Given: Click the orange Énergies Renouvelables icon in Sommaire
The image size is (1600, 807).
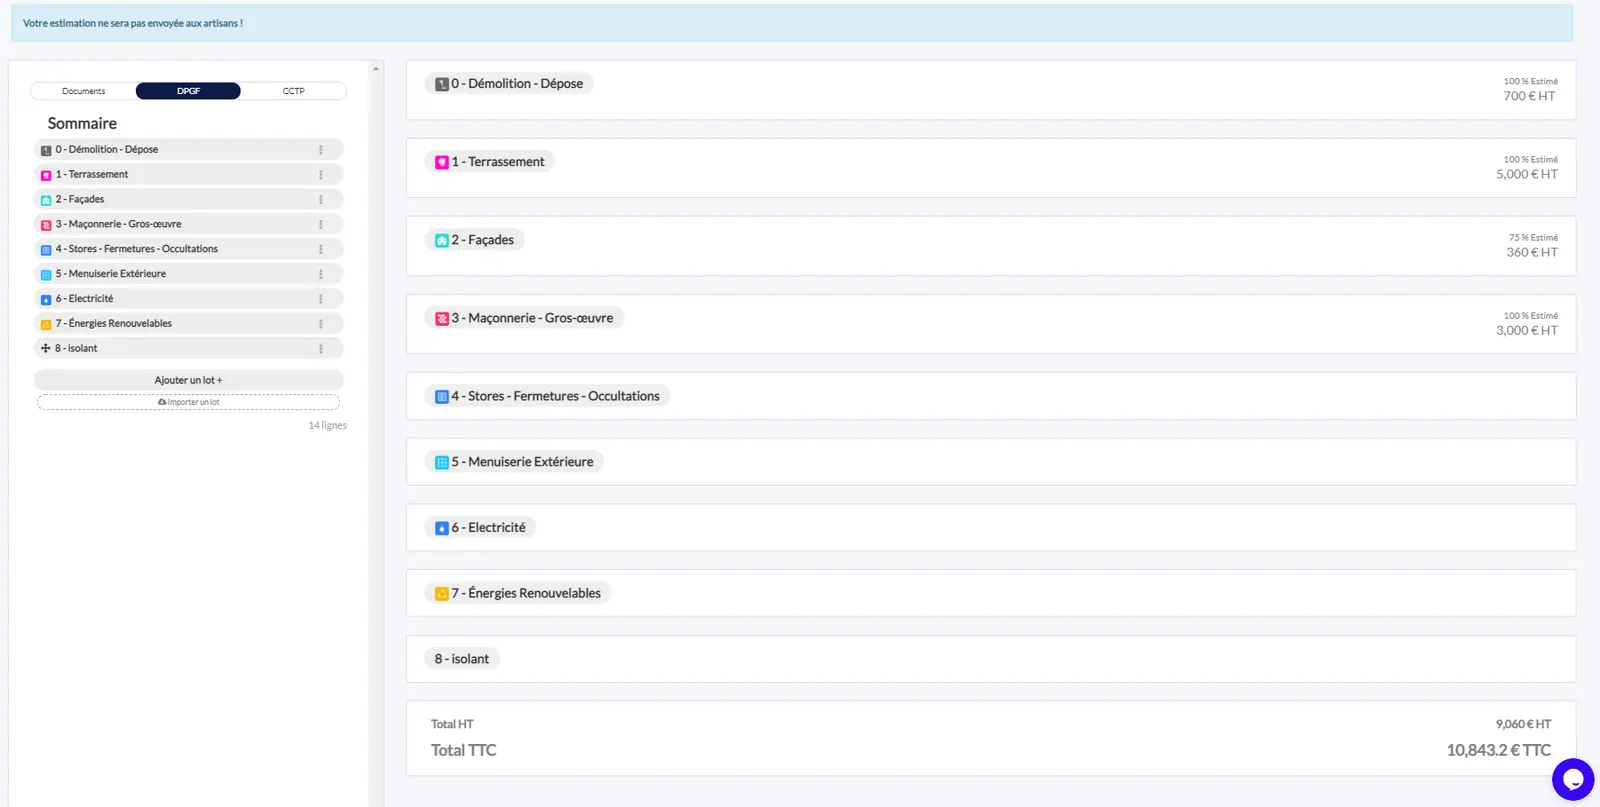Looking at the screenshot, I should click(x=46, y=324).
